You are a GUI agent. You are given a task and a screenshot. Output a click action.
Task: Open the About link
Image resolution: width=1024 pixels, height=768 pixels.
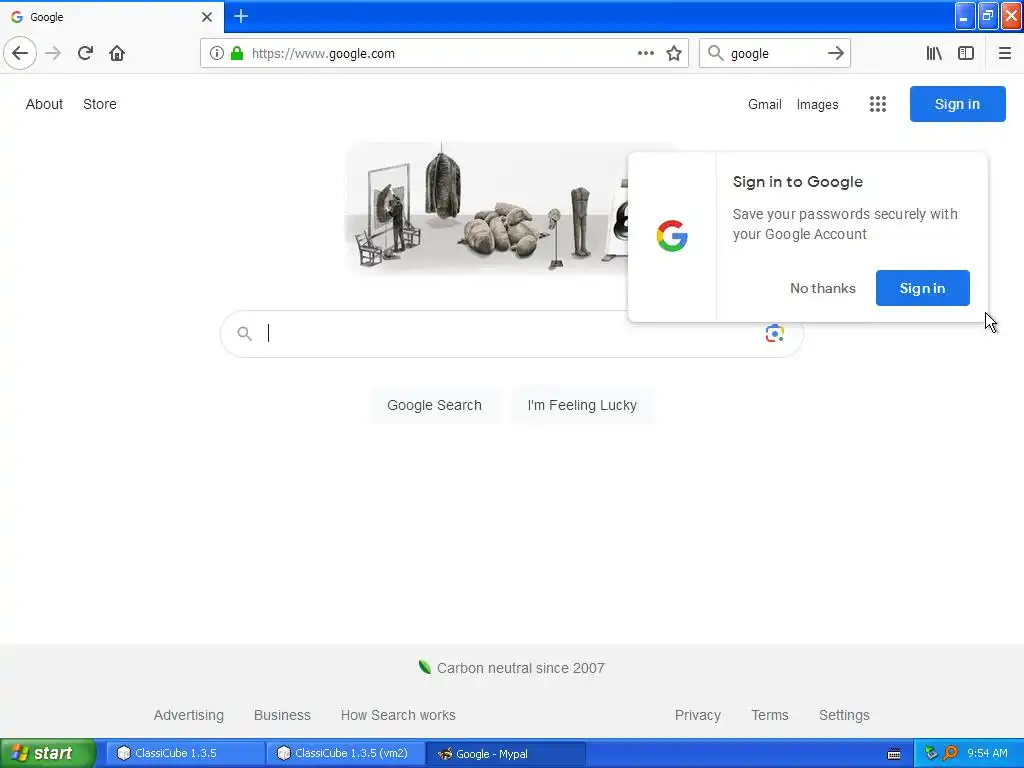(x=44, y=104)
